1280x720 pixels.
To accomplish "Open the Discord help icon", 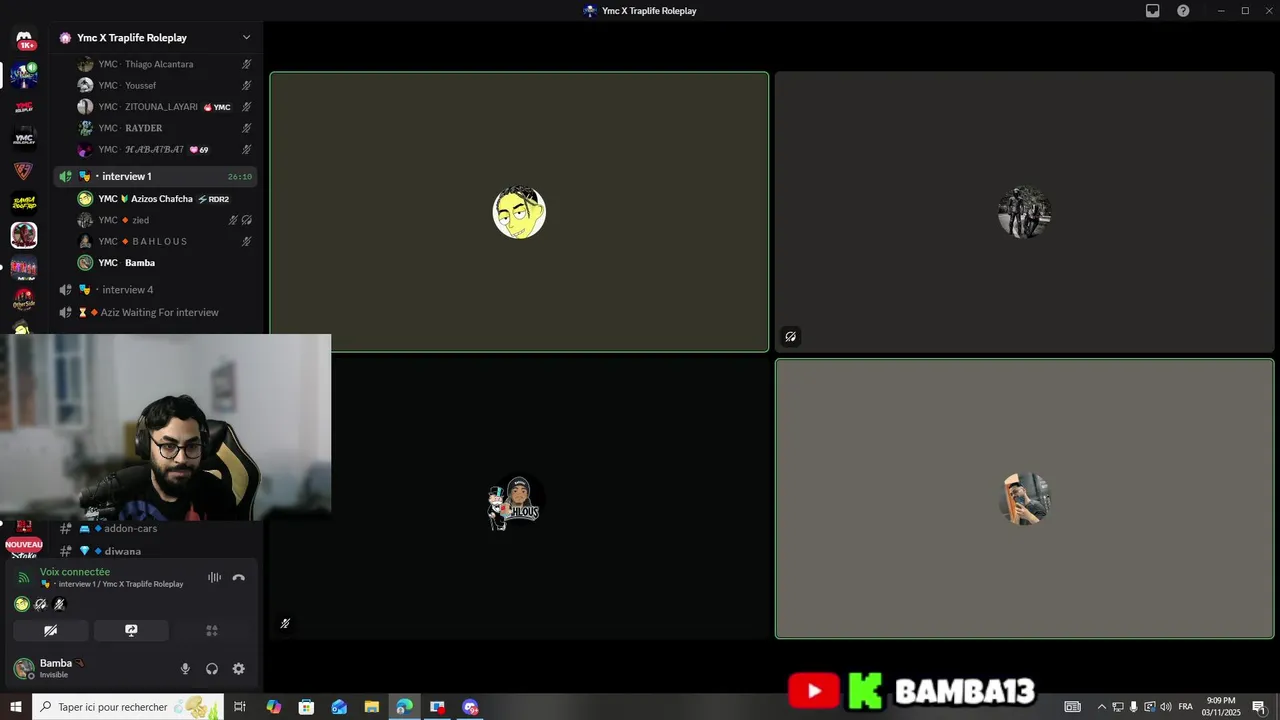I will click(1183, 11).
